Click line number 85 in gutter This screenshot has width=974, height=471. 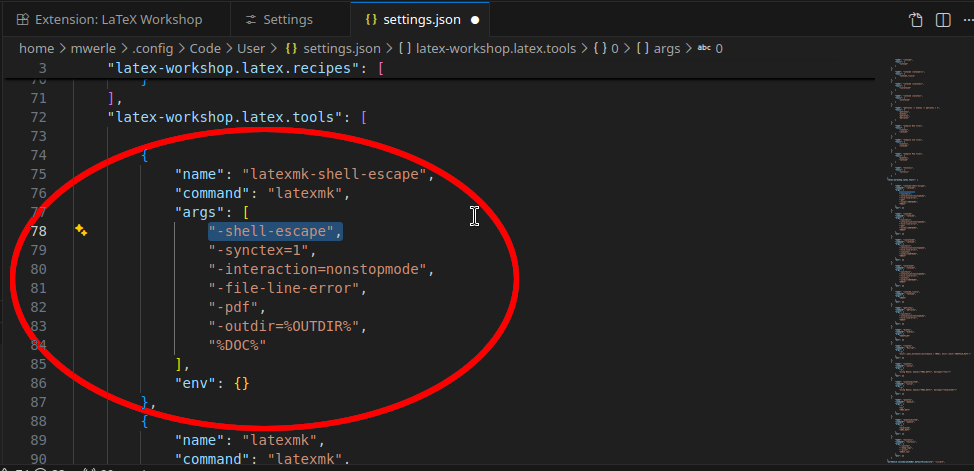39,364
